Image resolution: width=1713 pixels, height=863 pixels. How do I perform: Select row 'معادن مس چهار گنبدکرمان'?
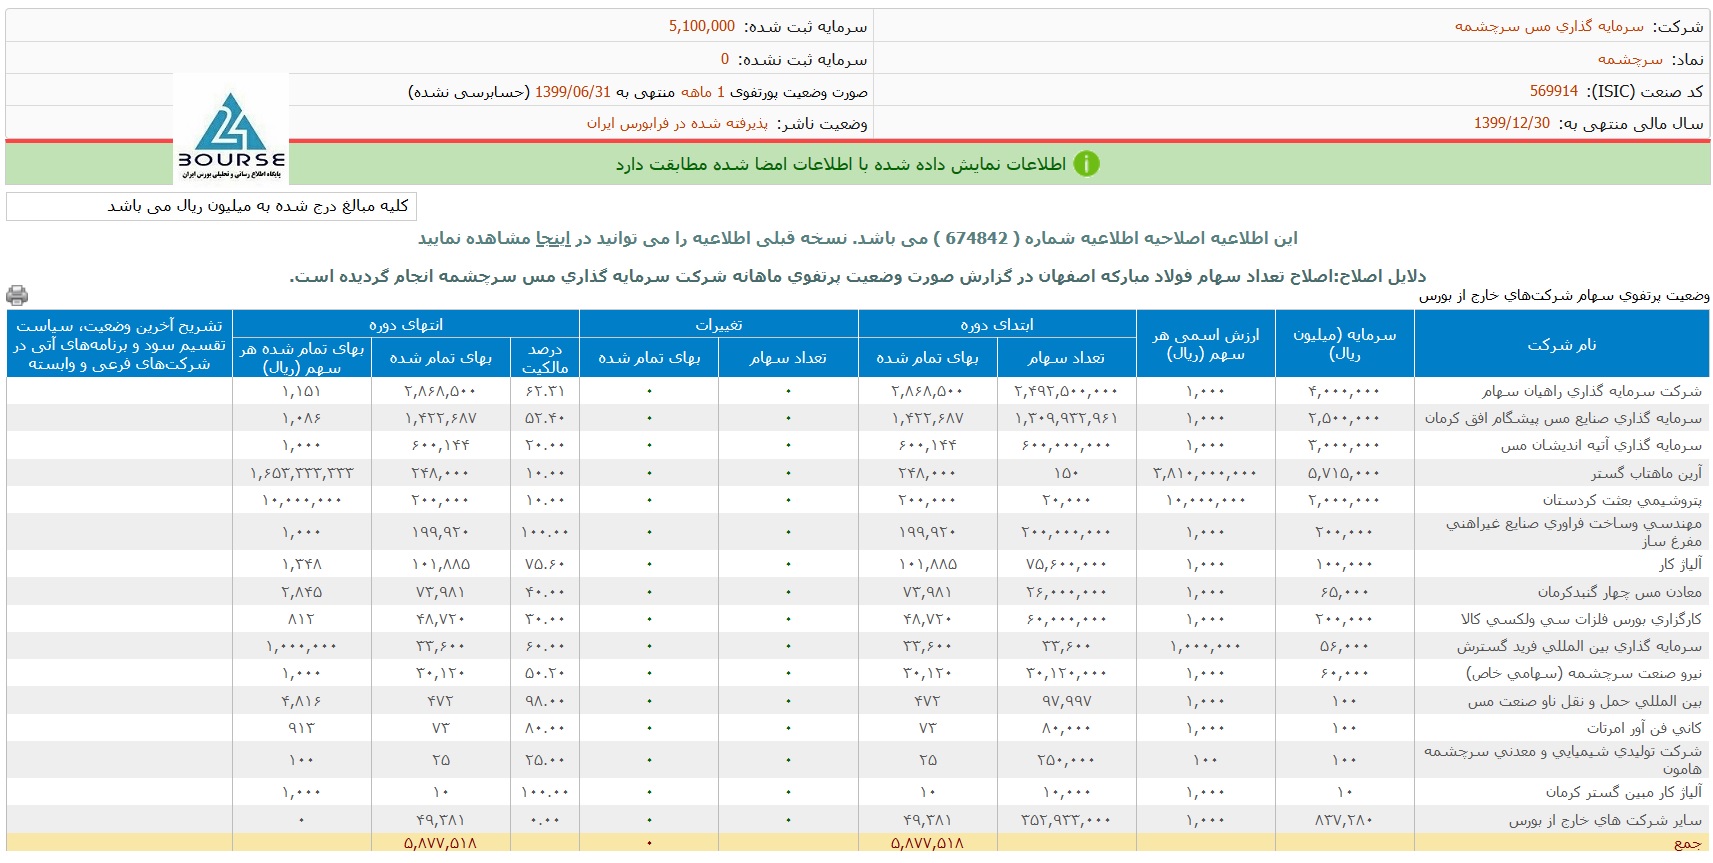tap(857, 592)
